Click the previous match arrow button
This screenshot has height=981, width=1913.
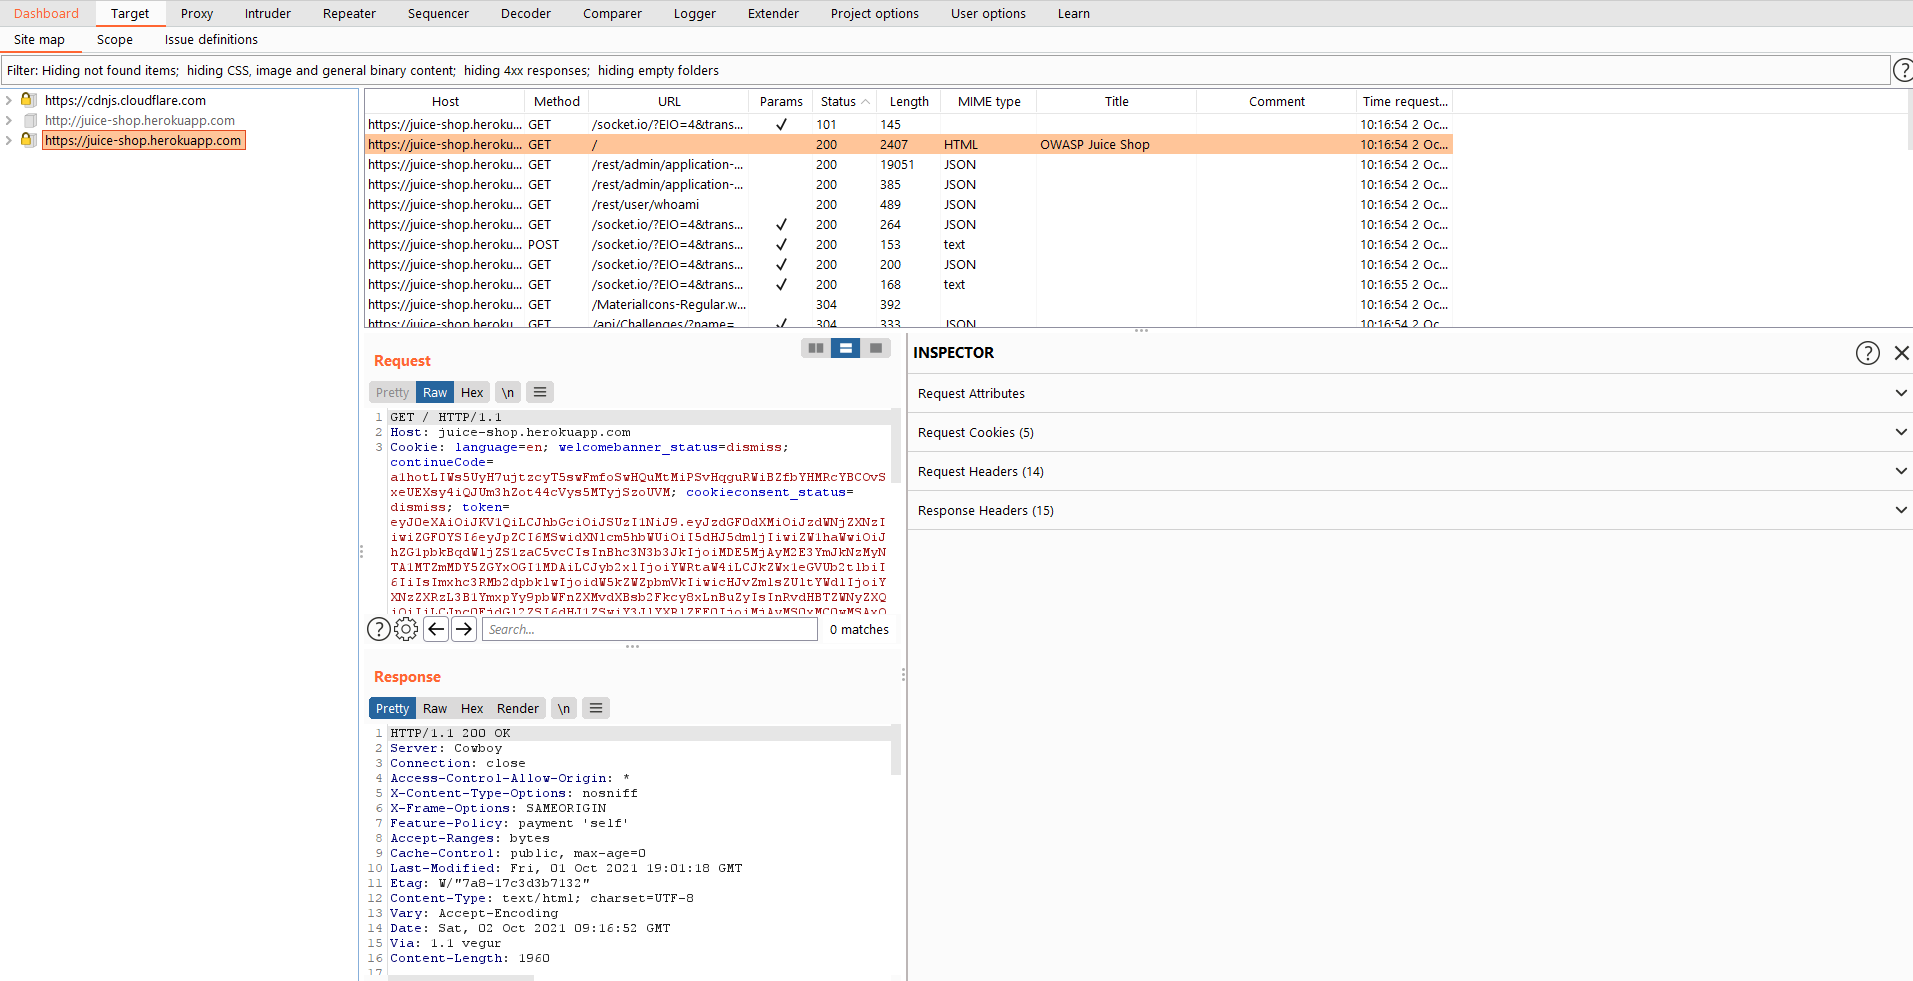tap(436, 629)
